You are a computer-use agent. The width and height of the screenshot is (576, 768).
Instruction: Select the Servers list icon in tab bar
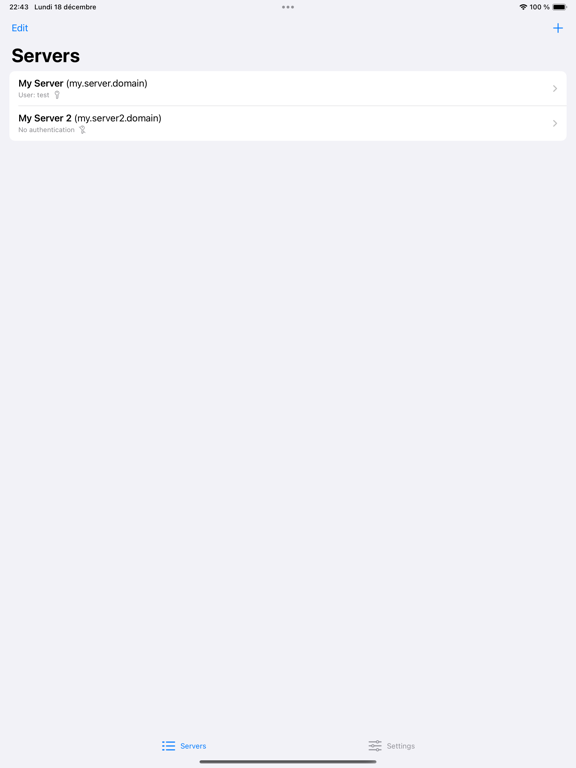(x=168, y=746)
